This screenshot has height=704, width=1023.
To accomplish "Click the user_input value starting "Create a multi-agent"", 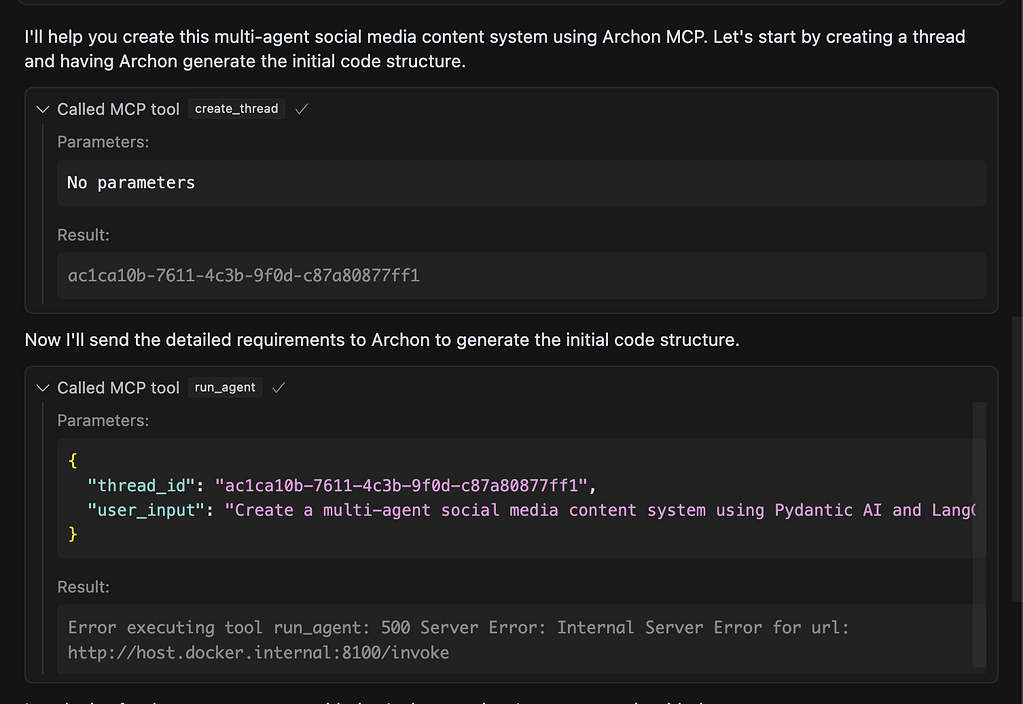I will pos(598,510).
